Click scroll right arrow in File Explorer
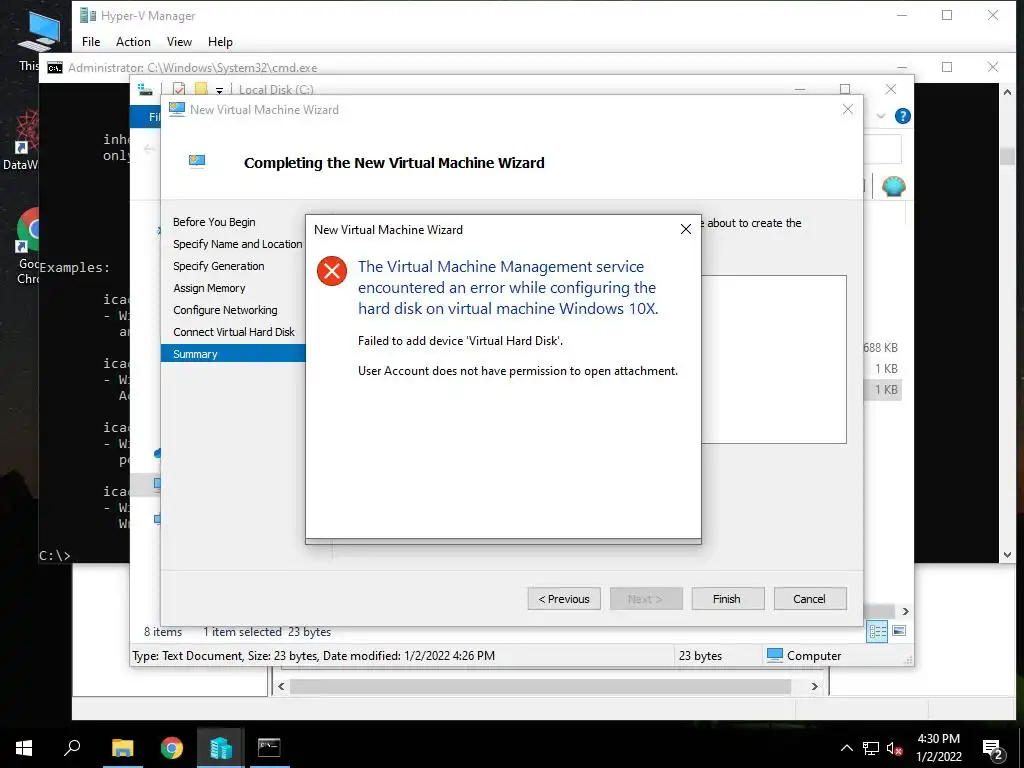 pos(906,611)
